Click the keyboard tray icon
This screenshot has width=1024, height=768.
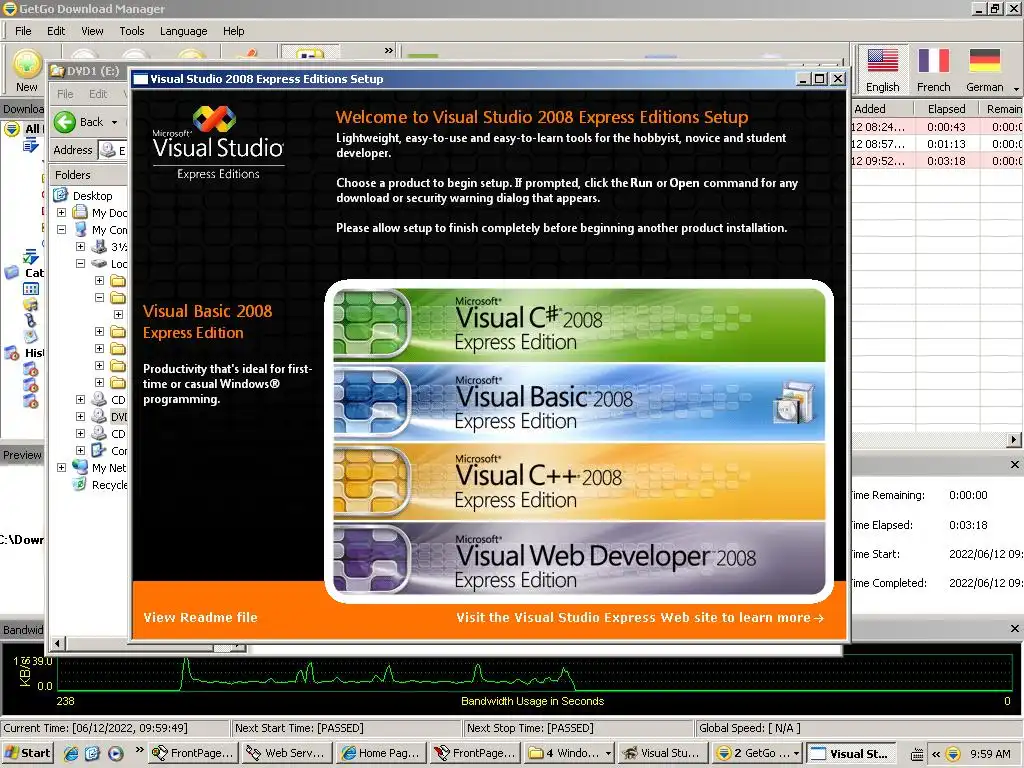tap(917, 754)
